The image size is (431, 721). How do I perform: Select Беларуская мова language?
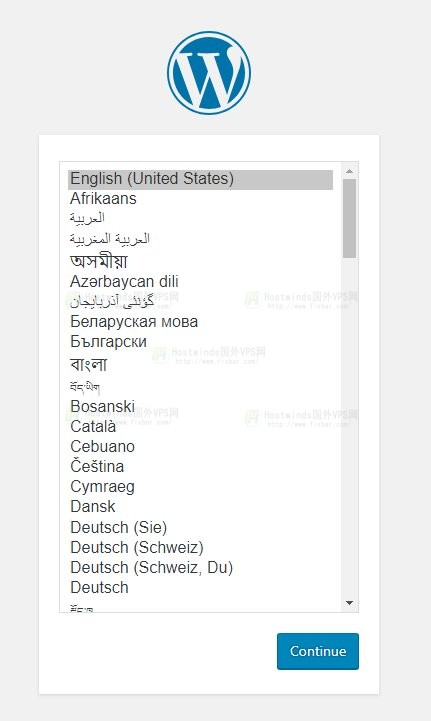tap(201, 321)
